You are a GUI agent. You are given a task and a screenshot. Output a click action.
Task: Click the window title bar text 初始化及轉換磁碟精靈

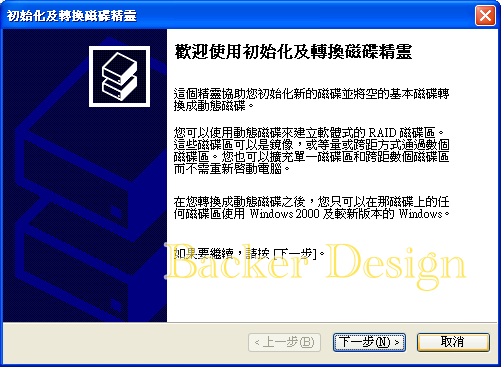pyautogui.click(x=72, y=16)
